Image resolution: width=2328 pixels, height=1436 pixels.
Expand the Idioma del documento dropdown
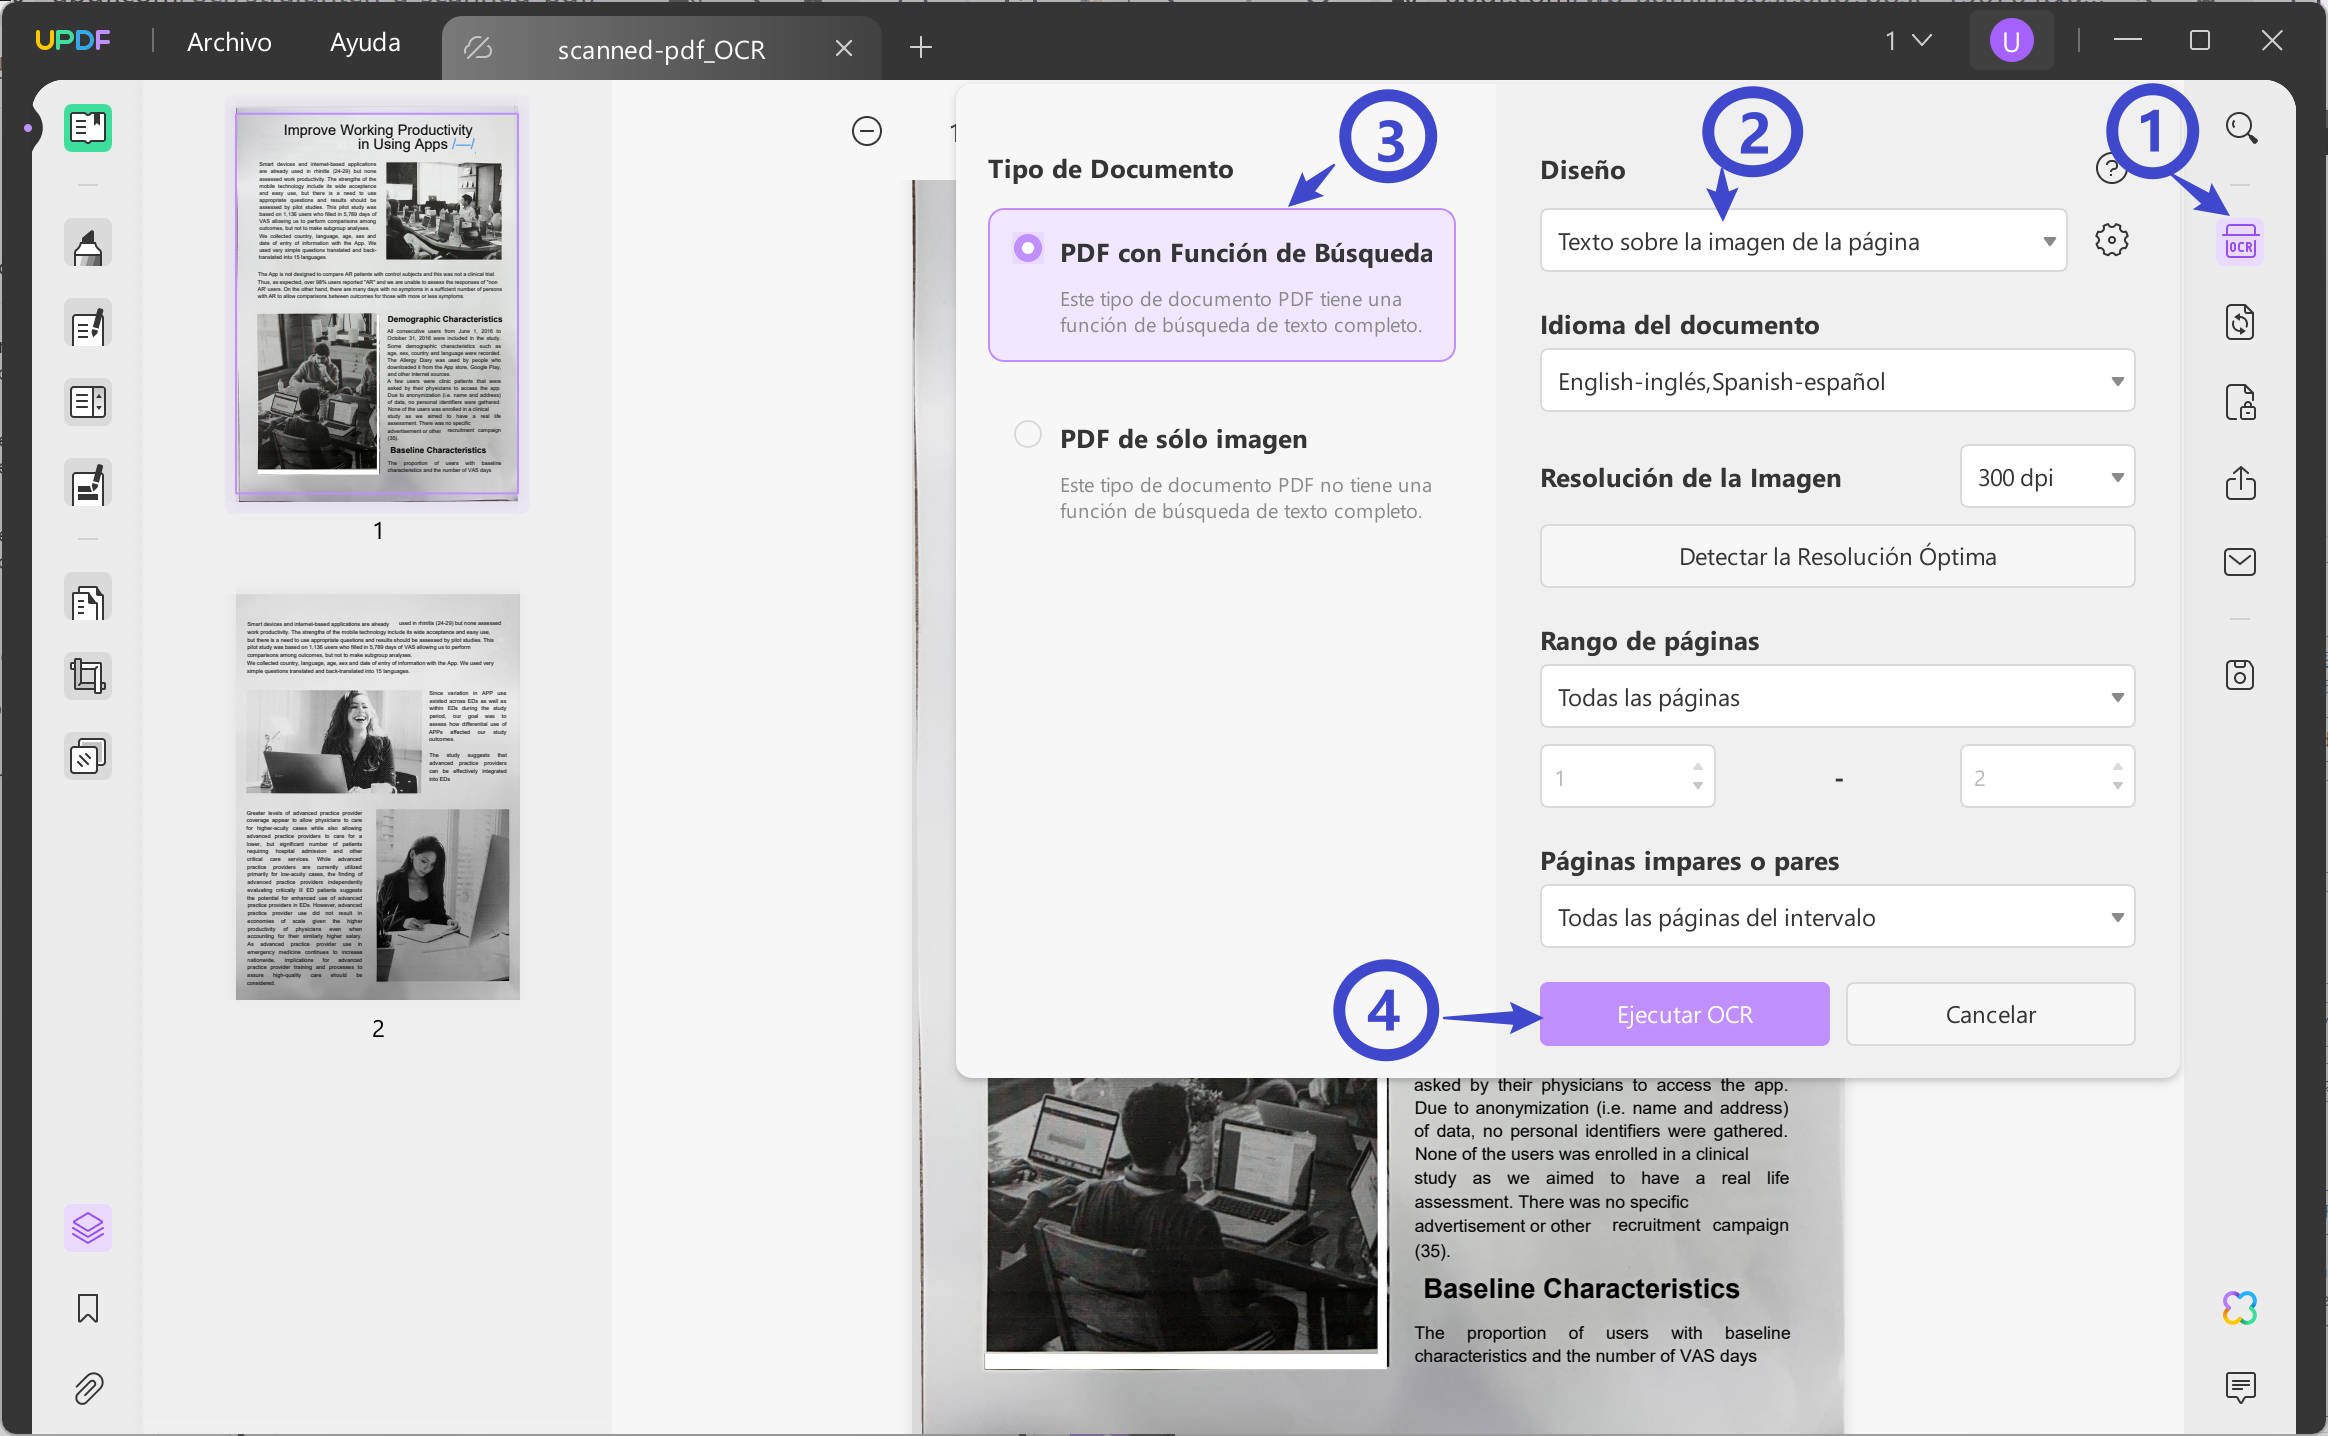[x=1836, y=381]
